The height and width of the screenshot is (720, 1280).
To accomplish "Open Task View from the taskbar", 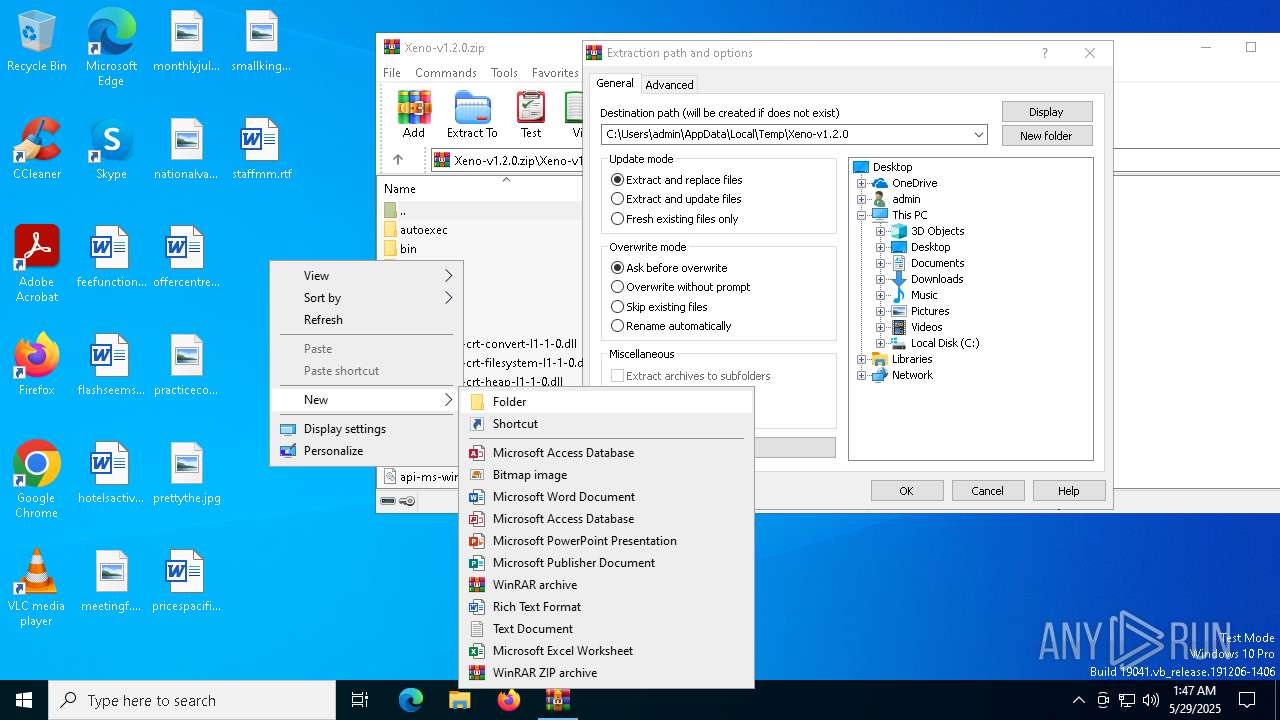I will point(360,700).
